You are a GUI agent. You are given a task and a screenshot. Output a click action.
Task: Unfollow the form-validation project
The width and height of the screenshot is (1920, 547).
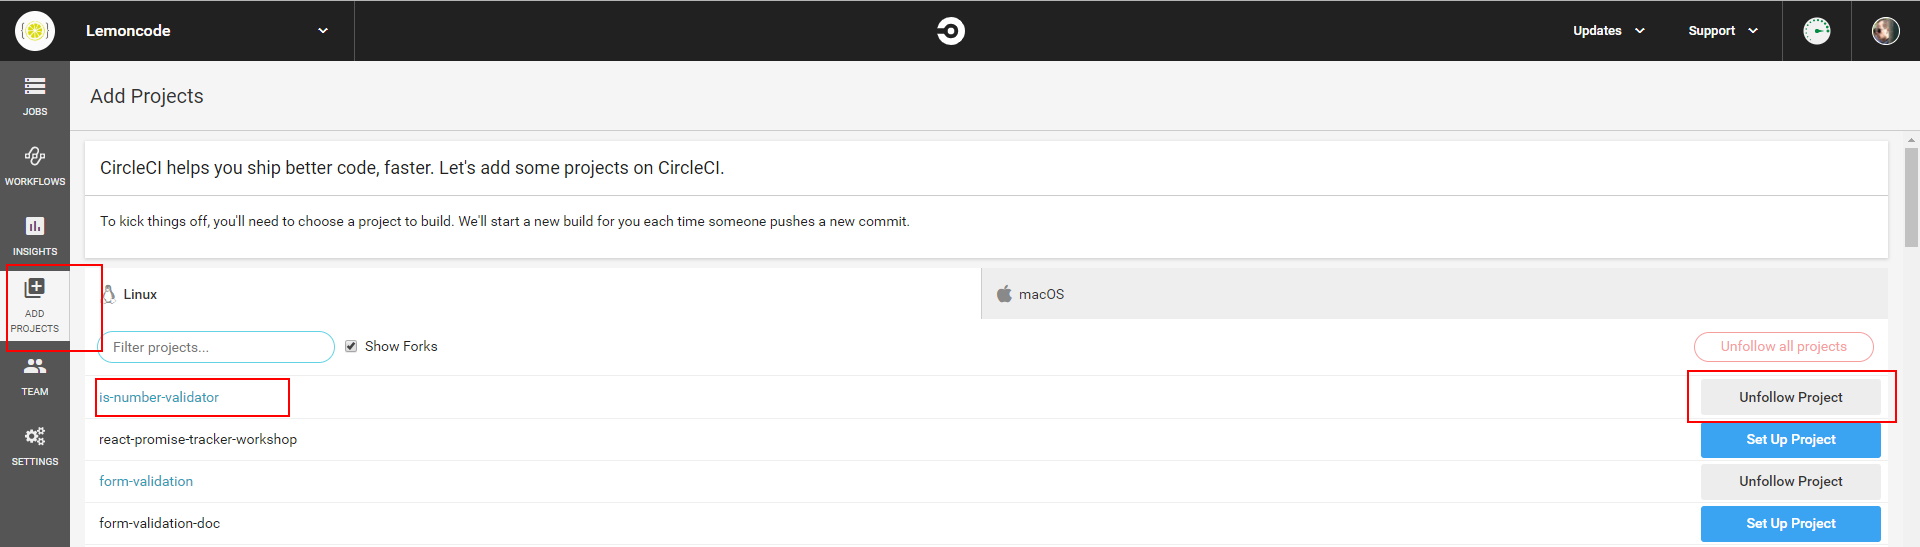click(x=1790, y=481)
